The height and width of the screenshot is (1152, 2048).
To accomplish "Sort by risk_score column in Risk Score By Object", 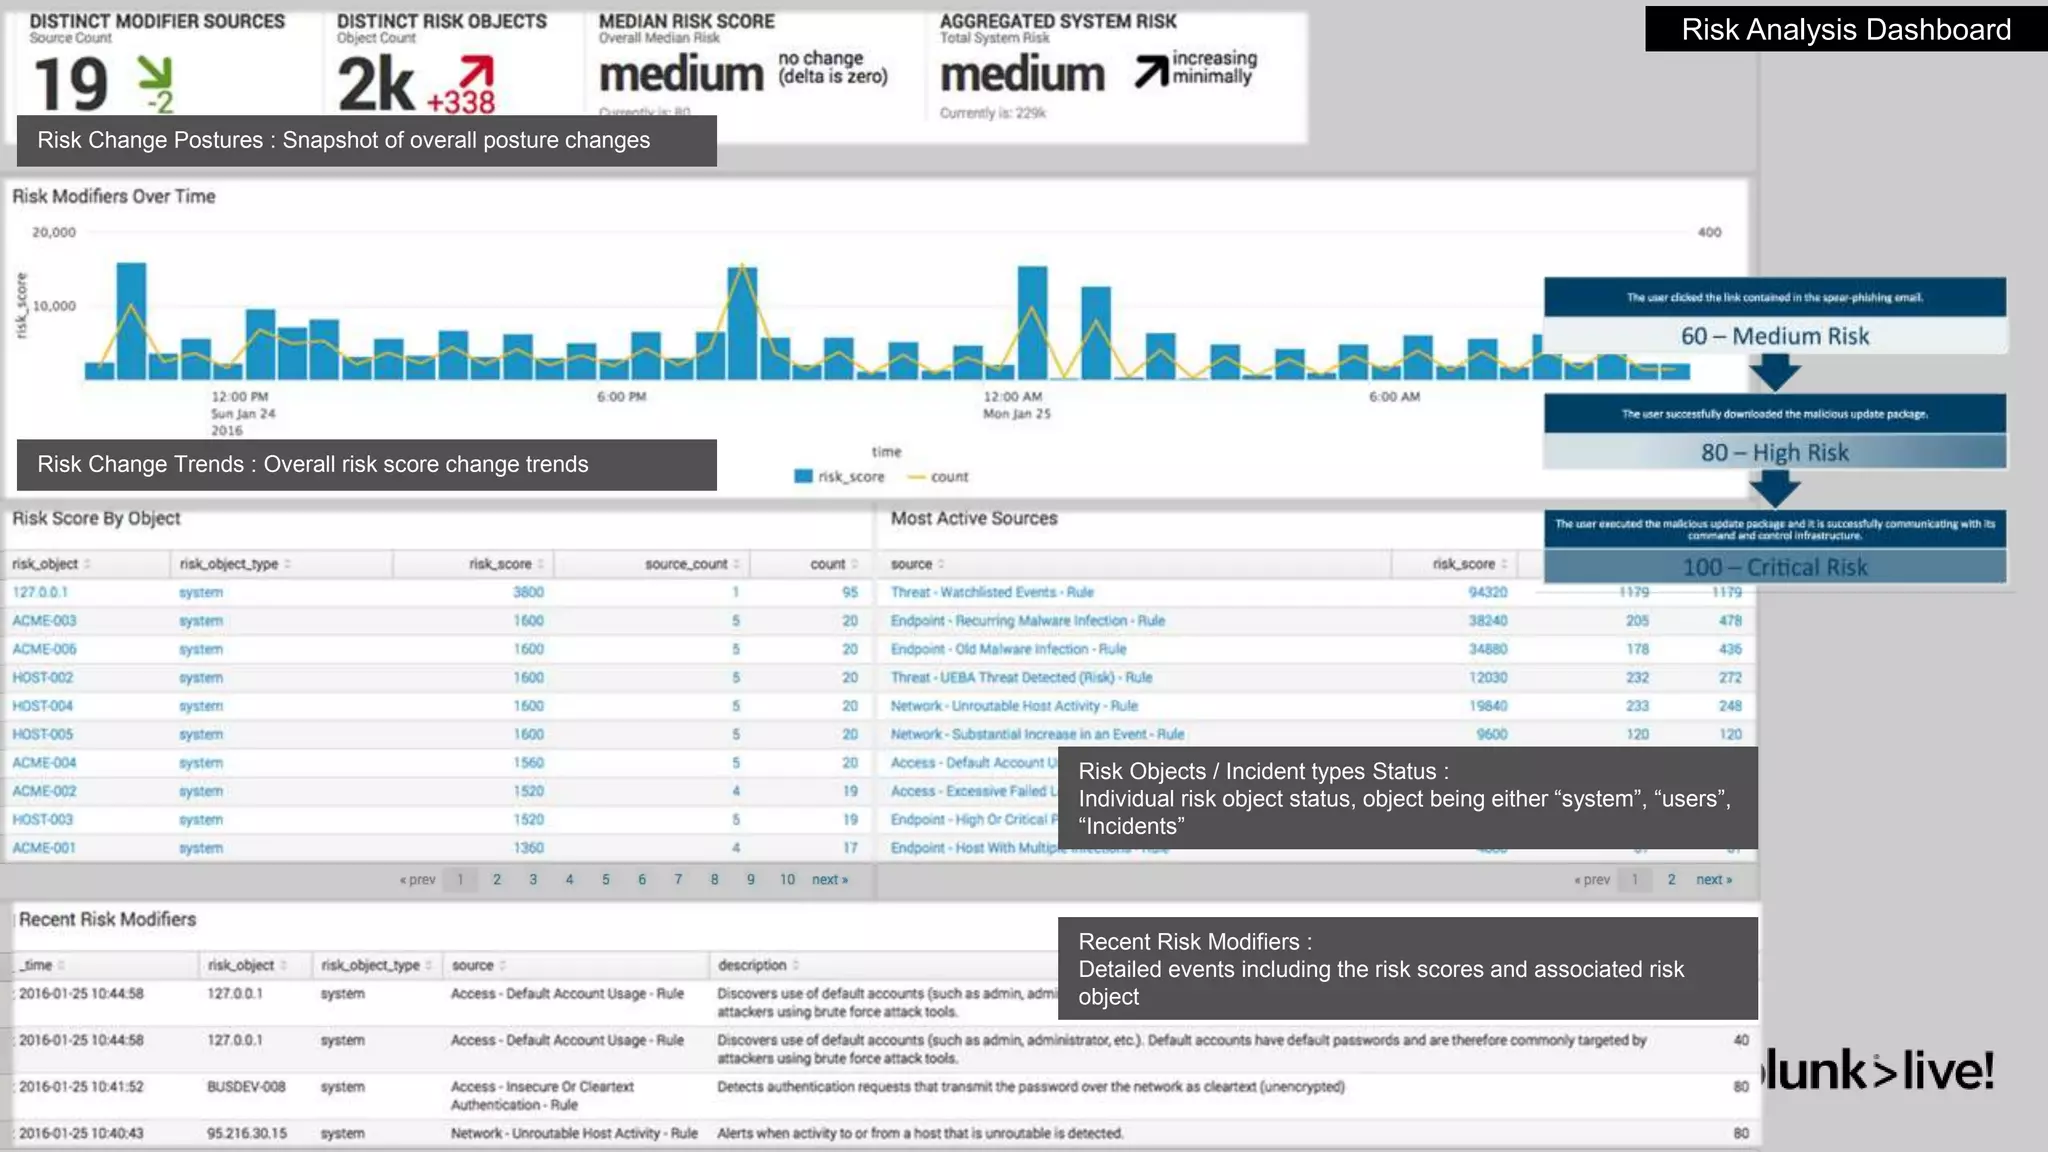I will click(x=506, y=564).
